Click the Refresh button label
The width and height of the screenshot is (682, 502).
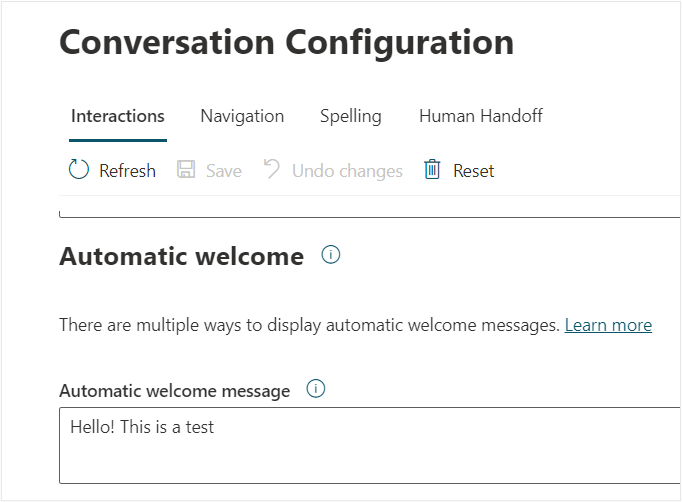click(127, 171)
